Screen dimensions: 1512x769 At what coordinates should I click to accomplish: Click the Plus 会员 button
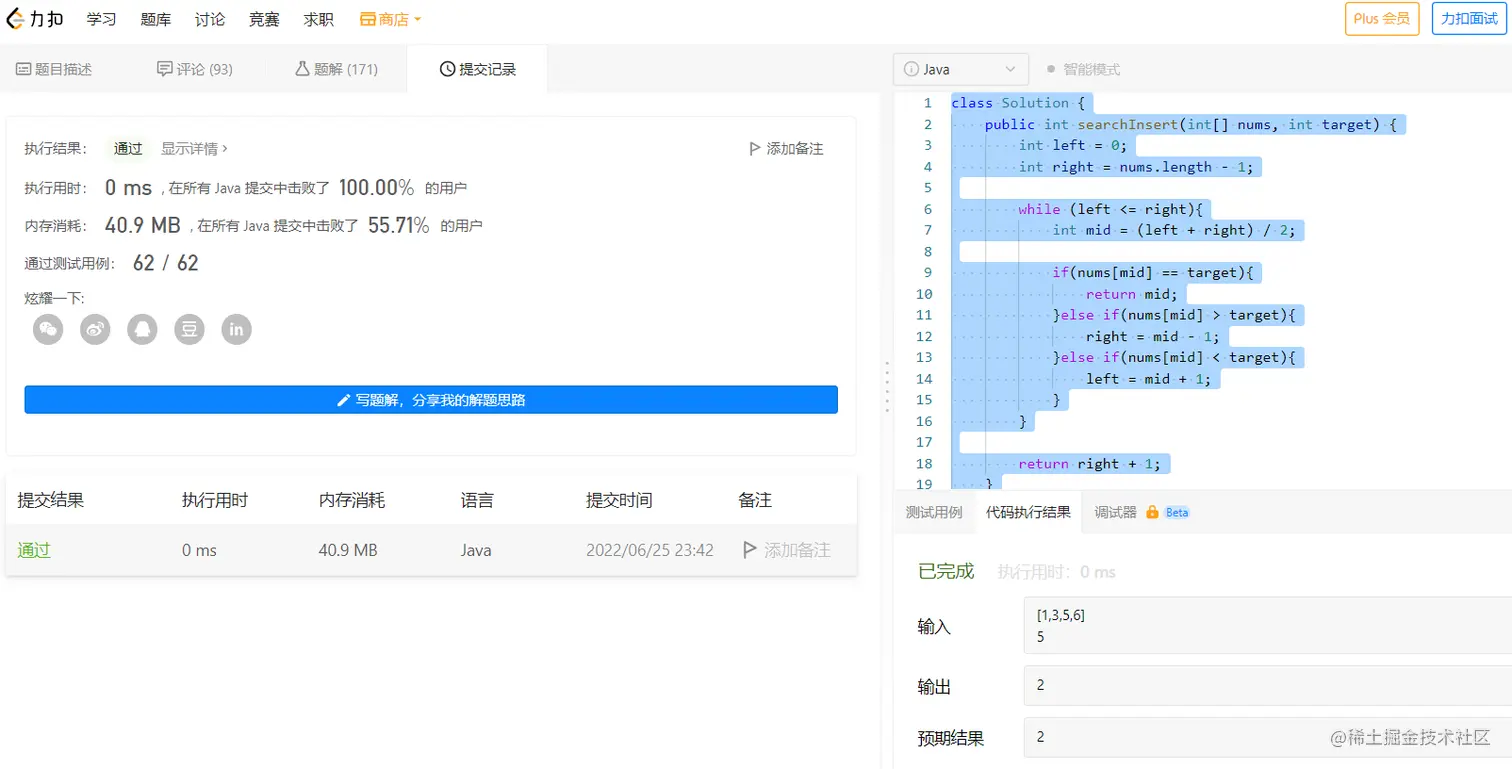tap(1382, 19)
